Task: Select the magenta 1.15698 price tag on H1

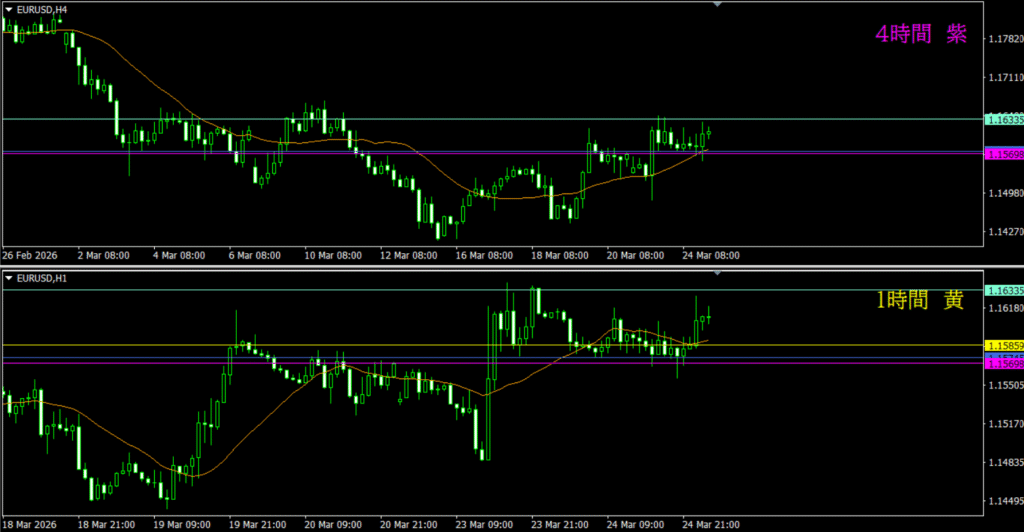Action: 1004,365
